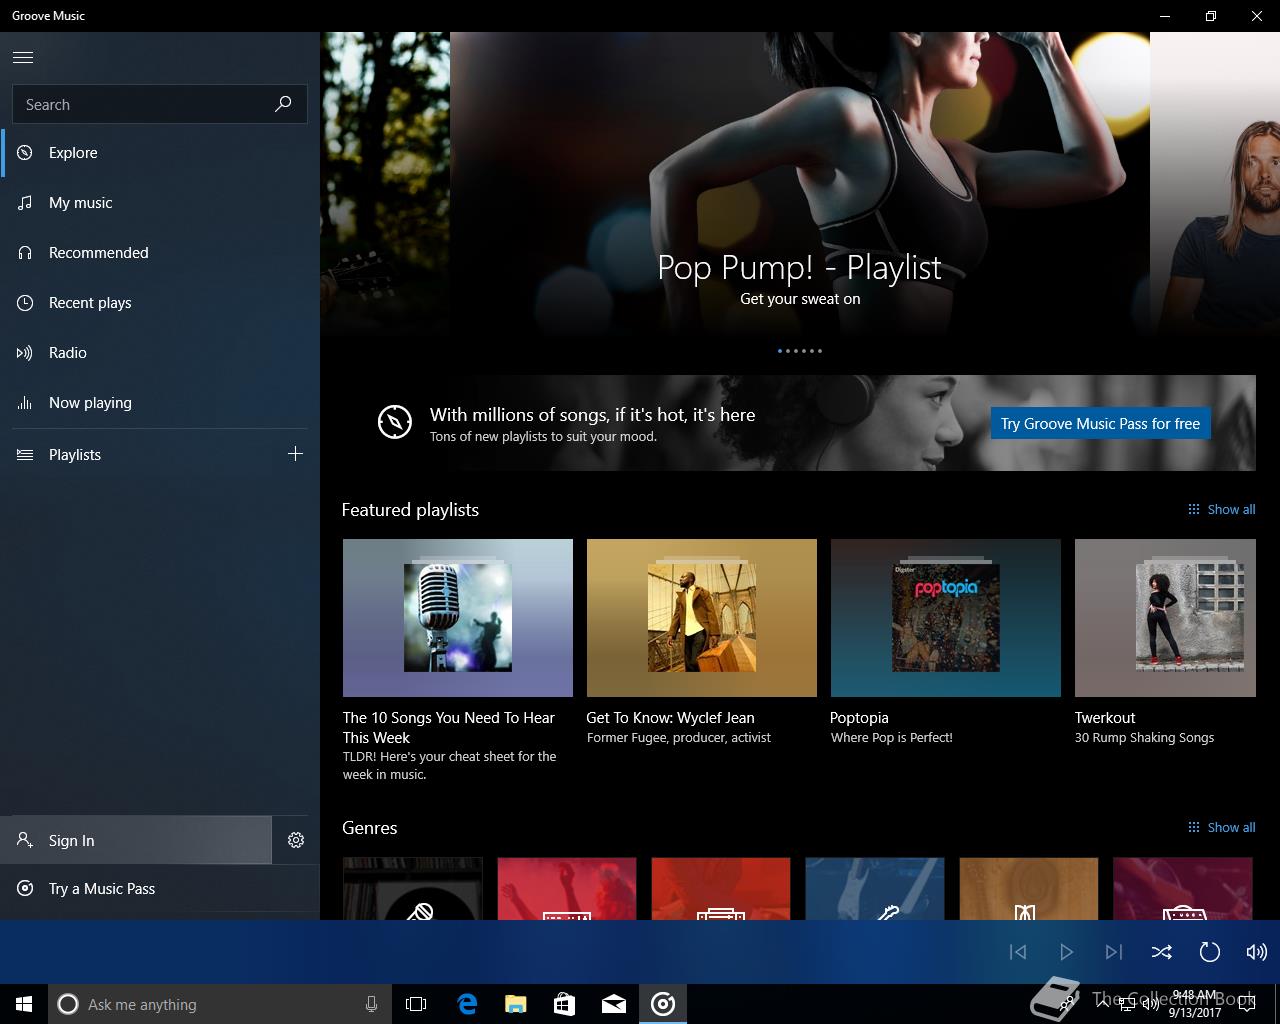Open the Poptopia playlist cover

[x=946, y=618]
